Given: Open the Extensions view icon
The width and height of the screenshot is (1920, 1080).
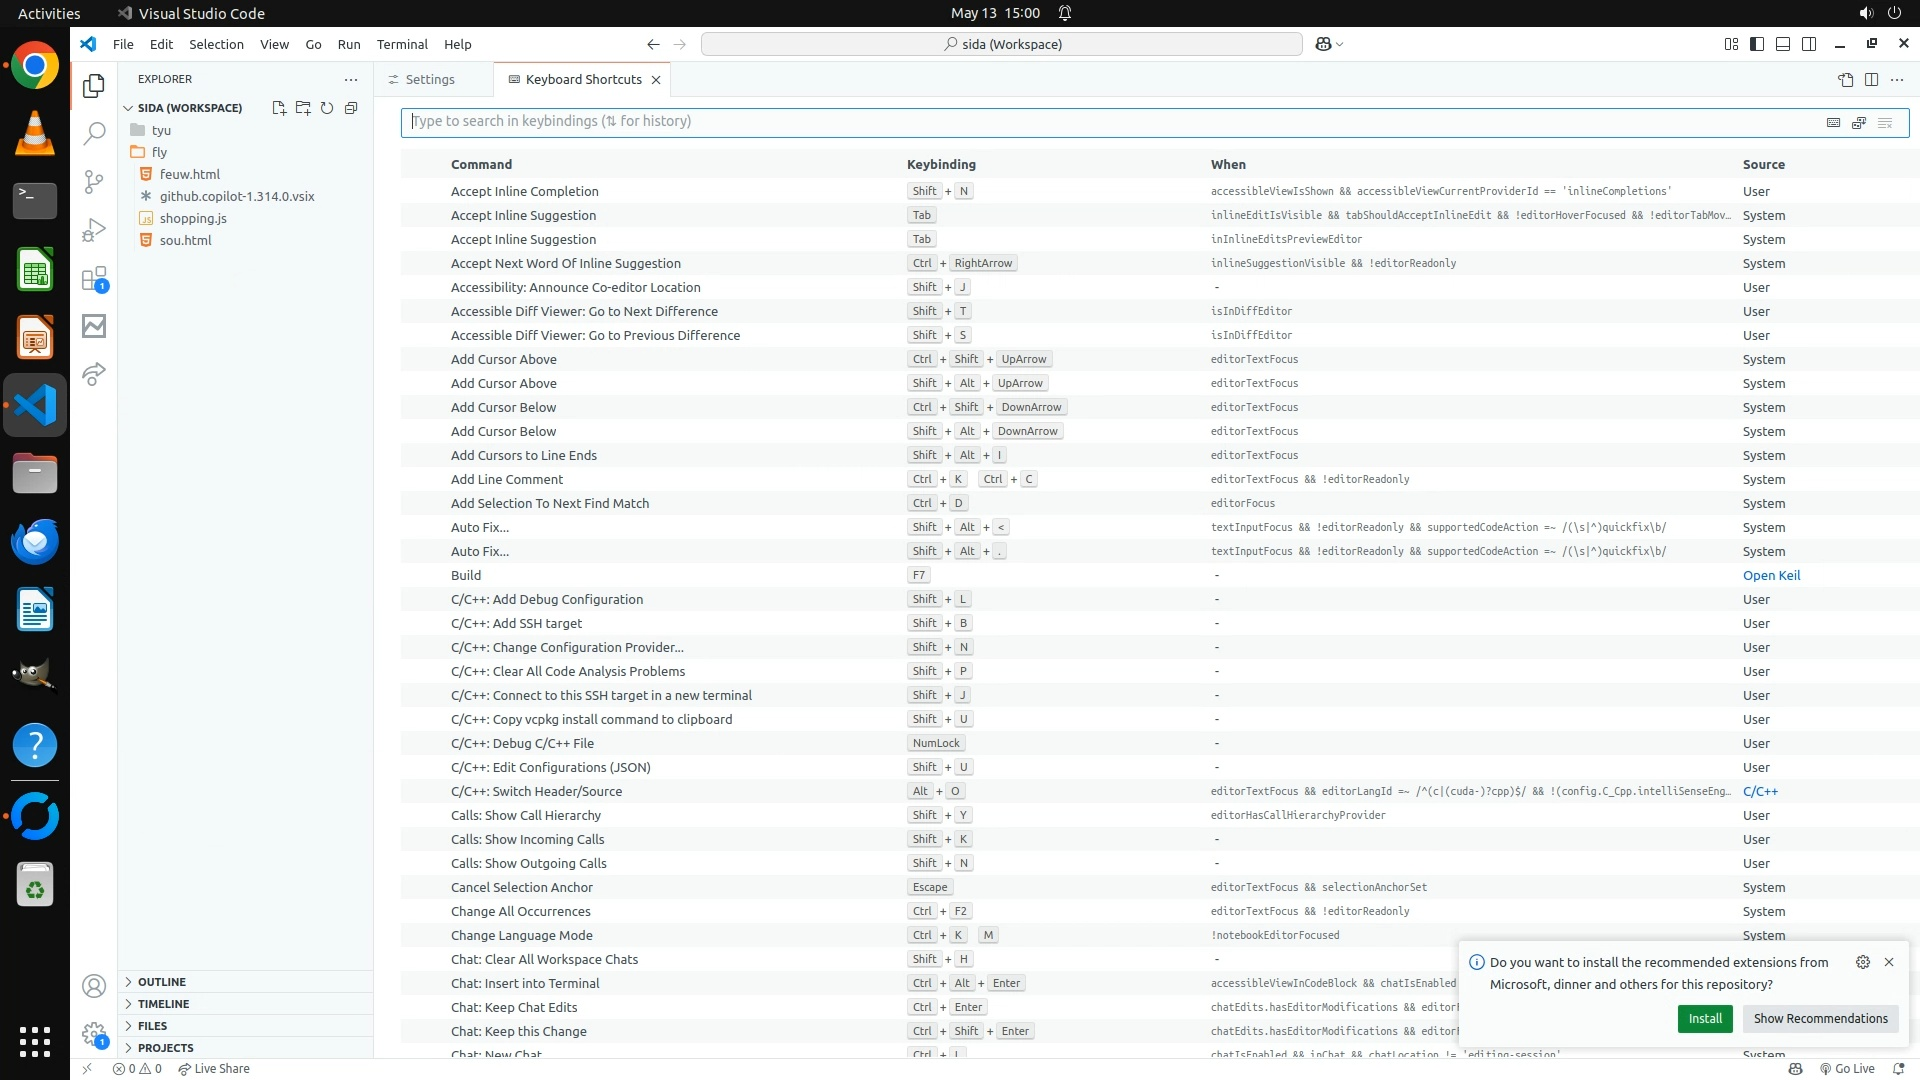Looking at the screenshot, I should click(x=94, y=278).
